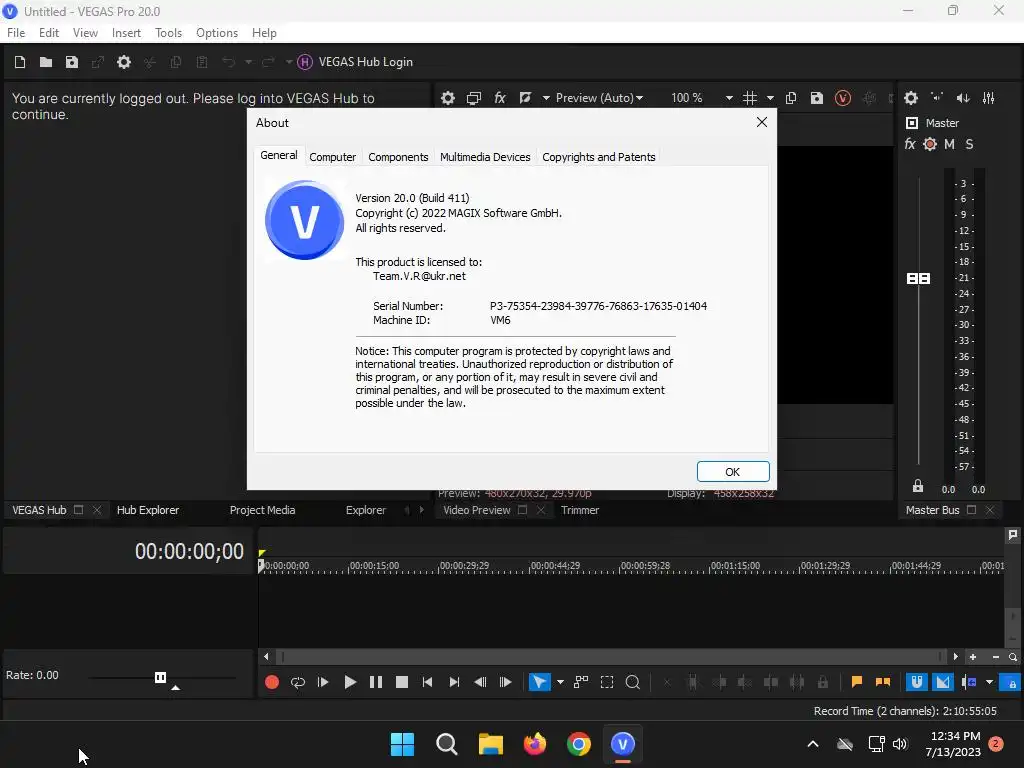The height and width of the screenshot is (768, 1024).
Task: Close the About dialog with X
Action: 761,122
